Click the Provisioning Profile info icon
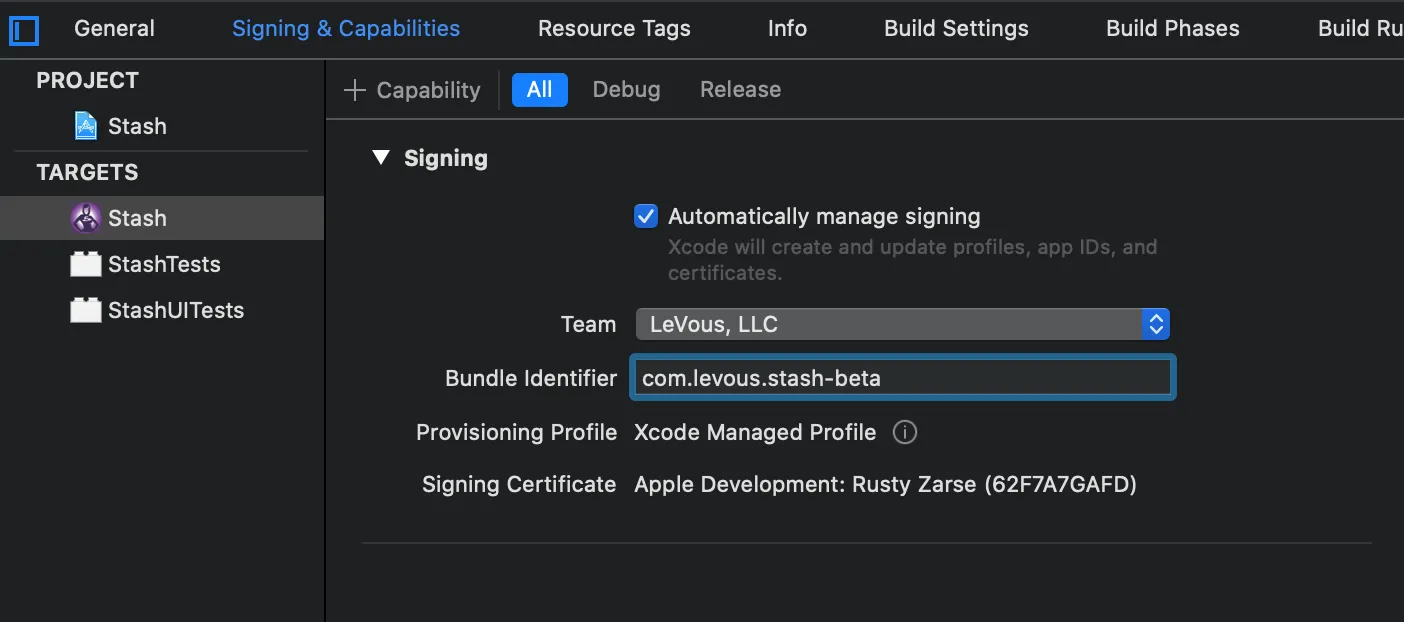This screenshot has height=622, width=1404. [904, 433]
